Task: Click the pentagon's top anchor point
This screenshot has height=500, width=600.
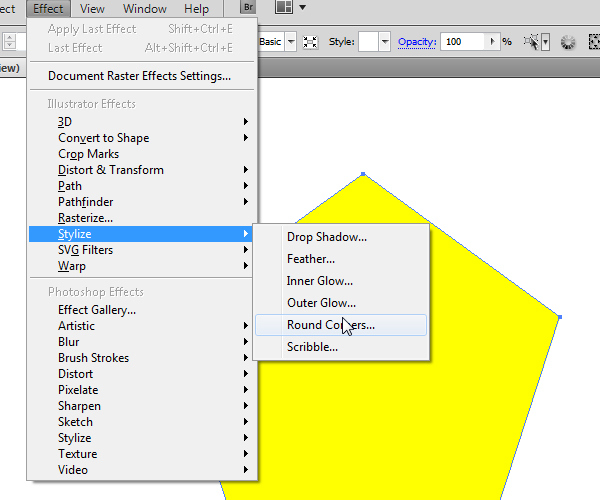Action: click(363, 174)
